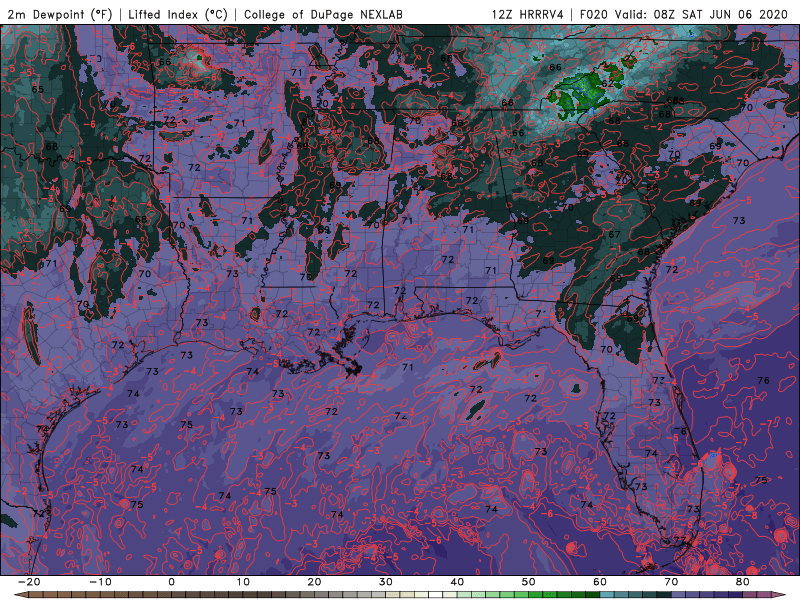The width and height of the screenshot is (800, 600).
Task: Click the 70 label on the color scale
Action: 671,582
